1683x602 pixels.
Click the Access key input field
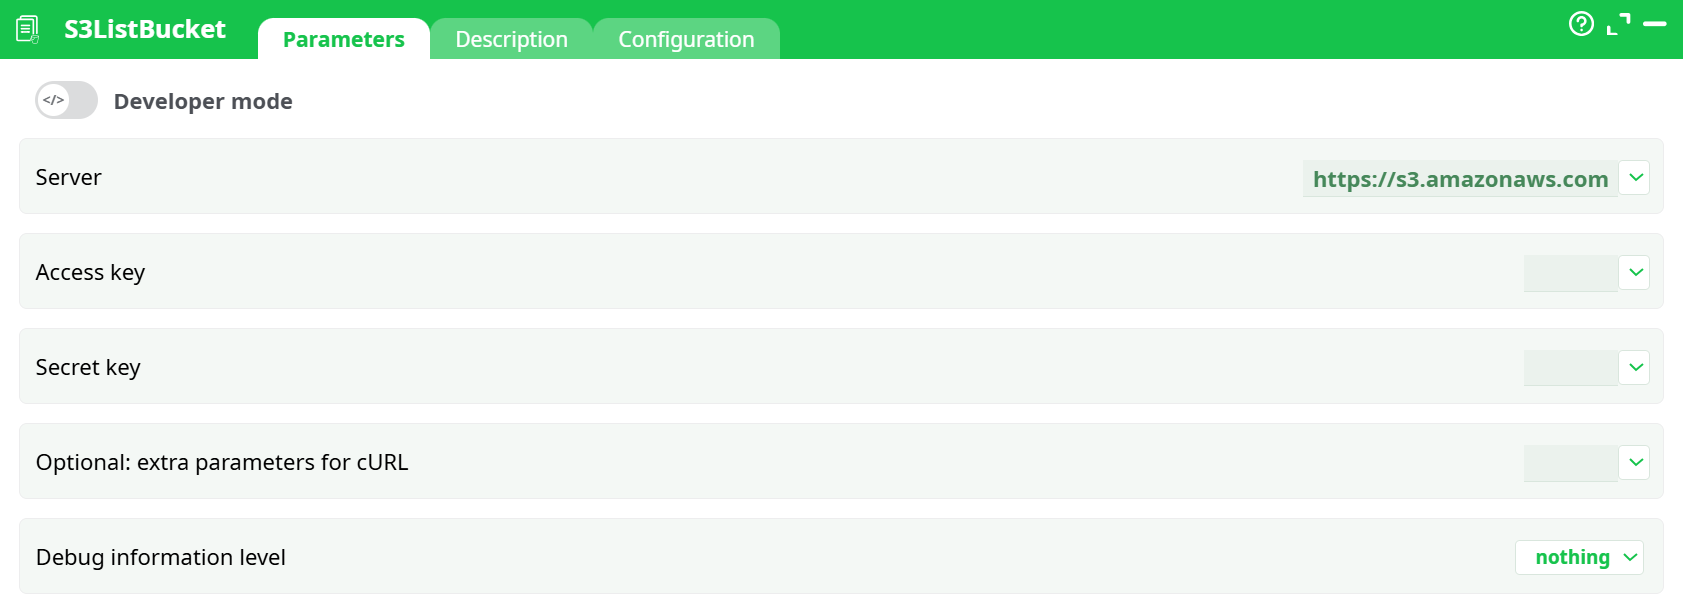tap(1570, 273)
